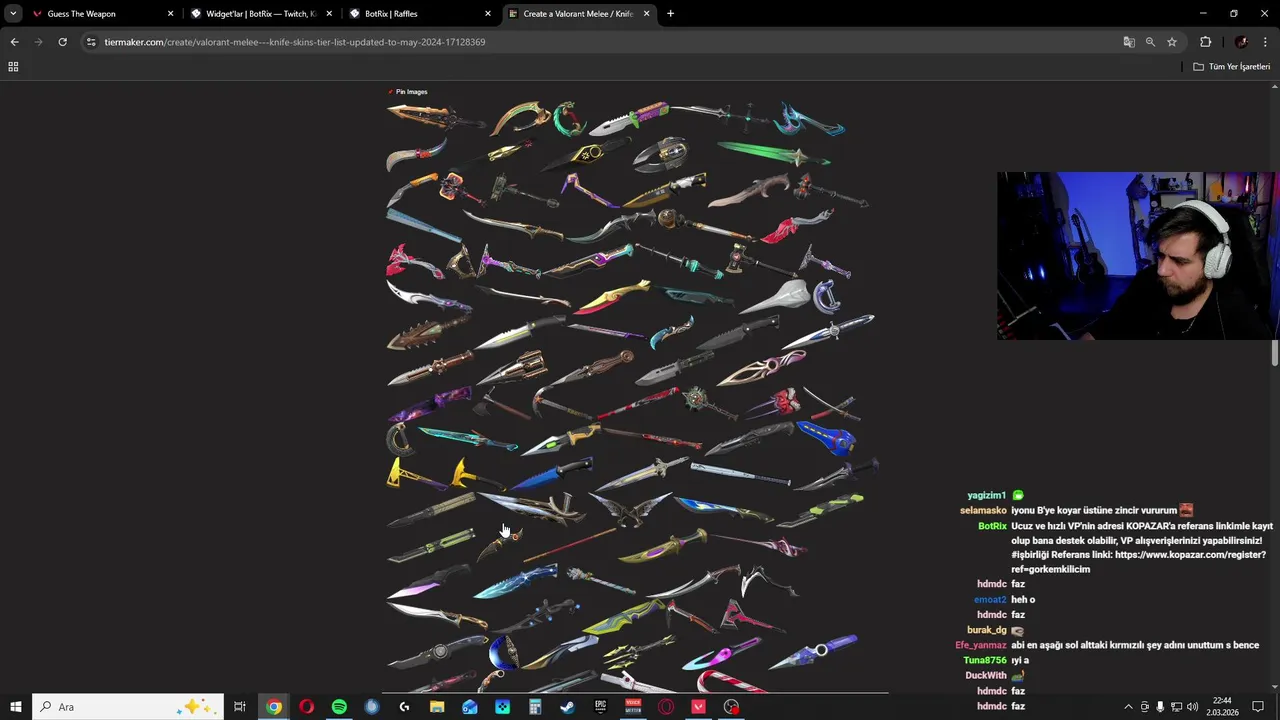
Task: Open a new browser tab
Action: pos(670,14)
